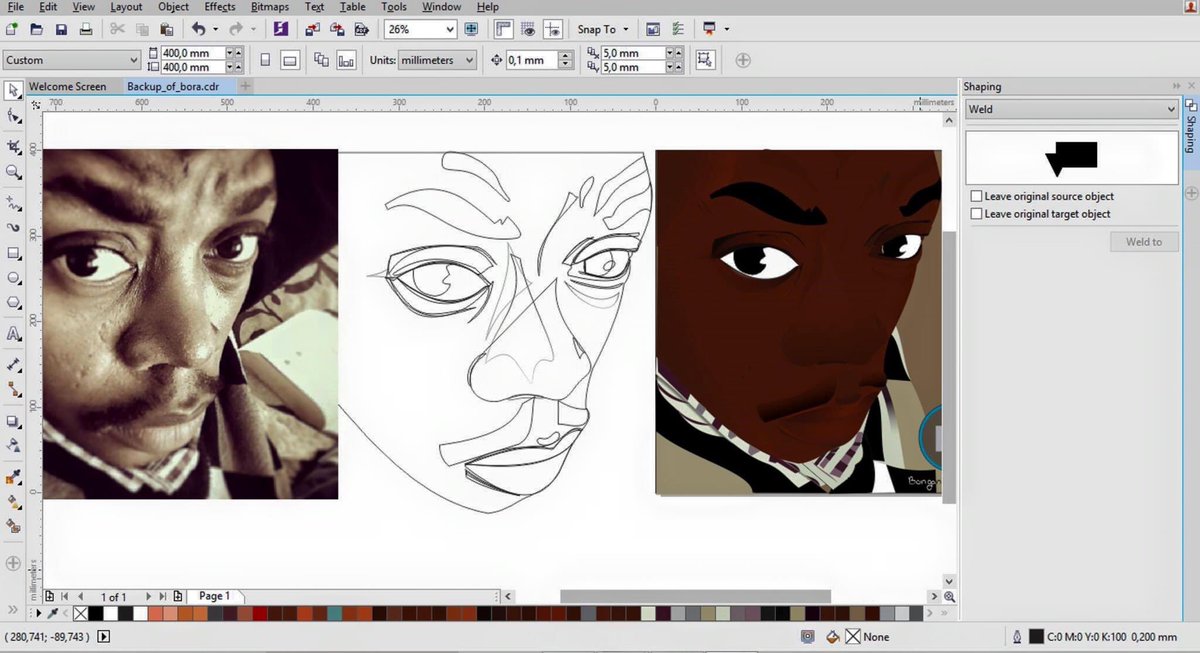Select the Page 1 tab
Image resolution: width=1200 pixels, height=653 pixels.
coord(214,596)
